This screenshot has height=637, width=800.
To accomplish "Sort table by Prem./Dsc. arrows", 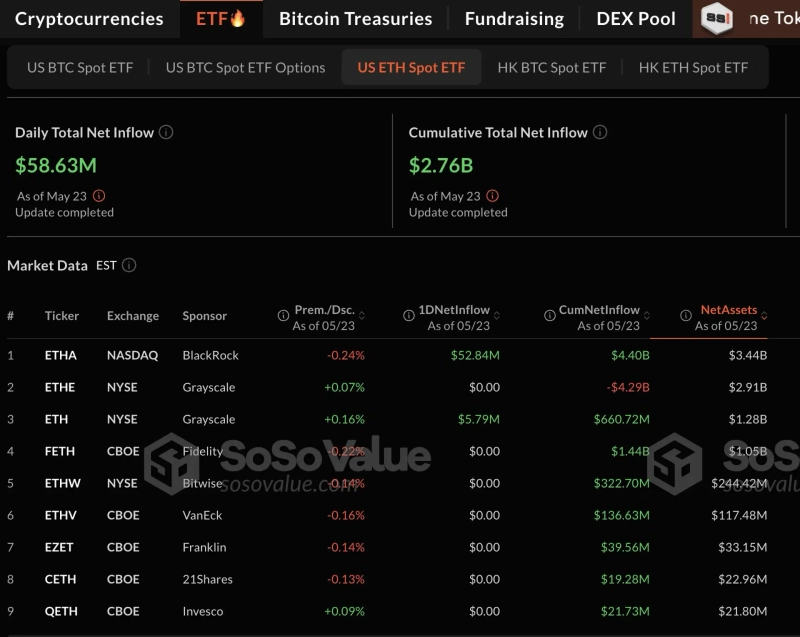I will coord(362,316).
